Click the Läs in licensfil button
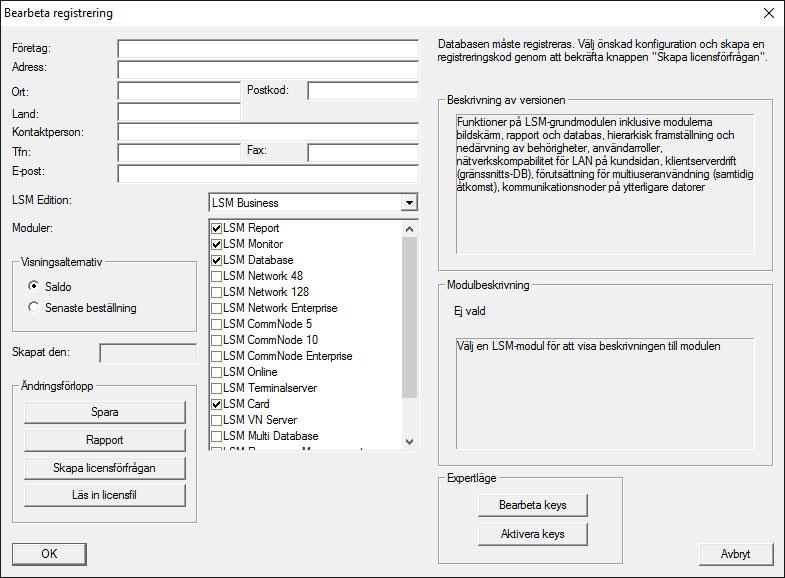785x578 pixels. click(x=105, y=495)
